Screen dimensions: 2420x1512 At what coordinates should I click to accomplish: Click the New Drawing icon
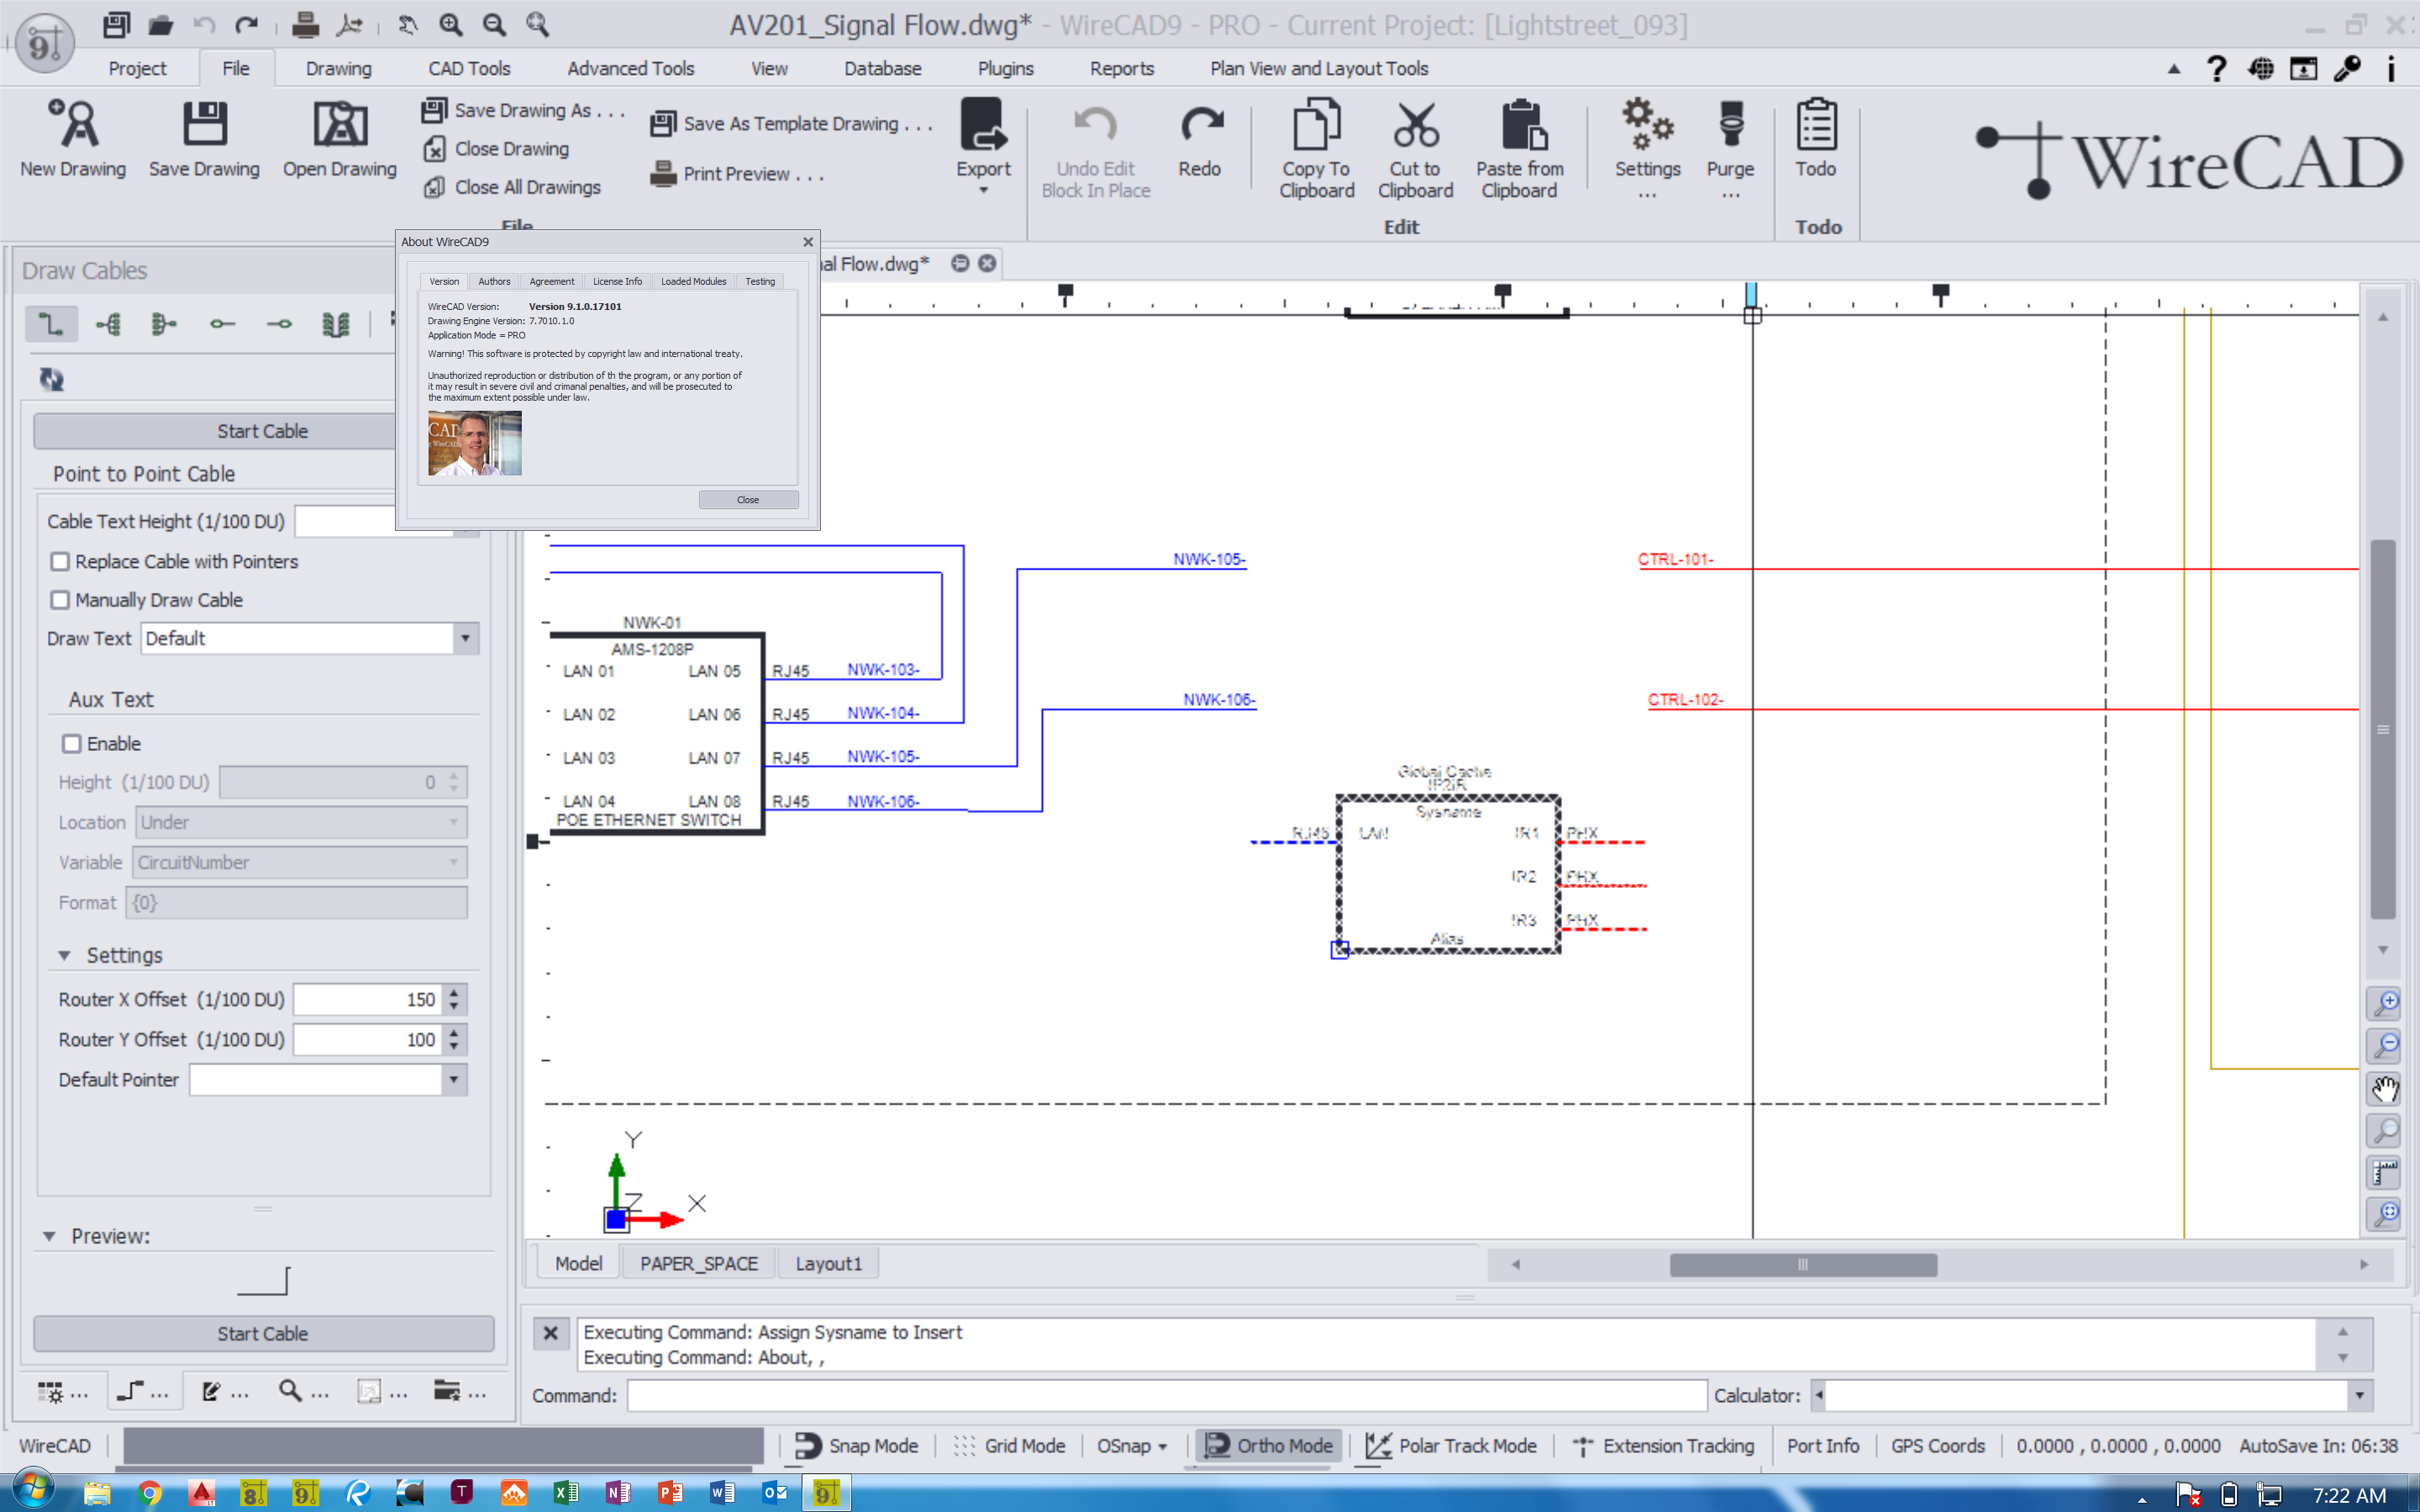[x=73, y=124]
